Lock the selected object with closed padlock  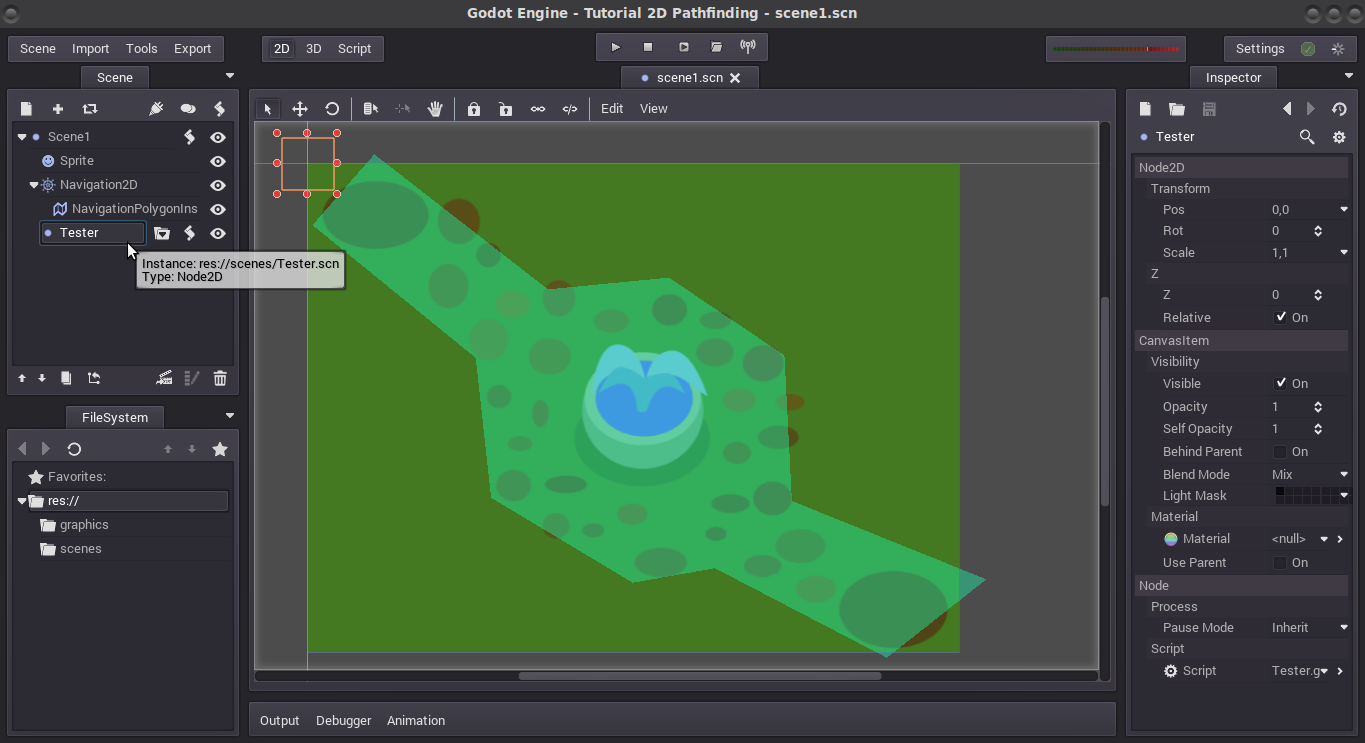click(474, 109)
